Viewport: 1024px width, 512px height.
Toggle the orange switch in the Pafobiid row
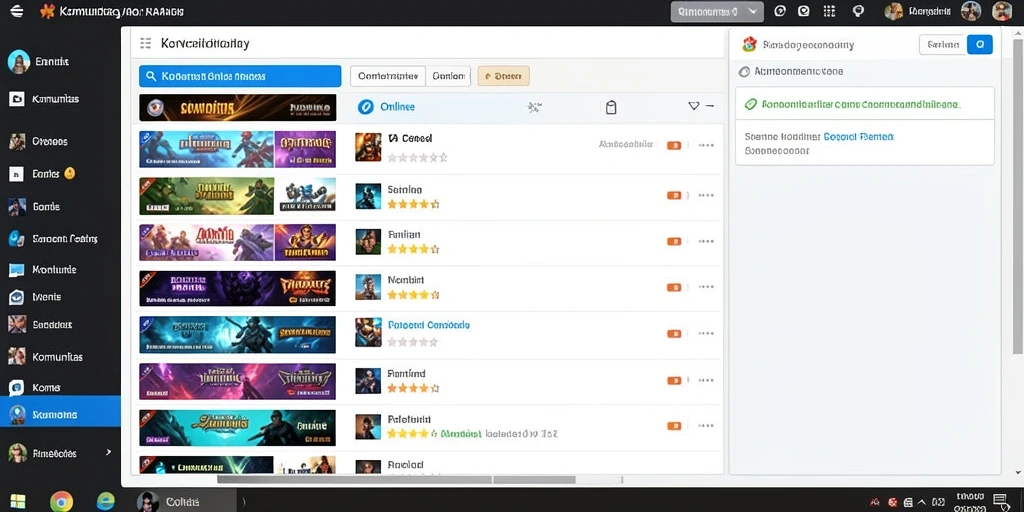(674, 426)
